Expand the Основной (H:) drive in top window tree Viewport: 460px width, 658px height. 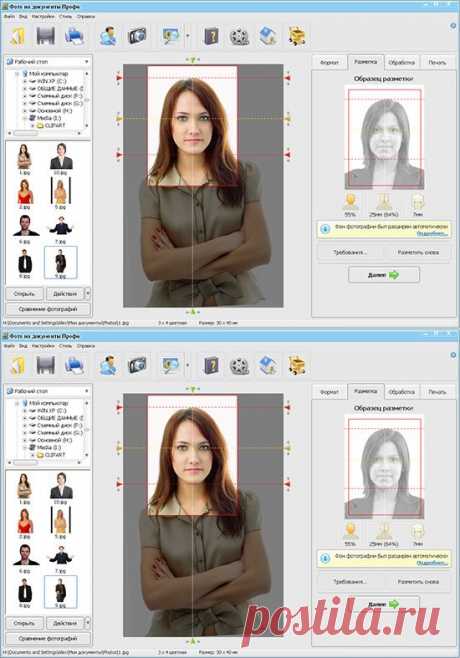point(25,111)
